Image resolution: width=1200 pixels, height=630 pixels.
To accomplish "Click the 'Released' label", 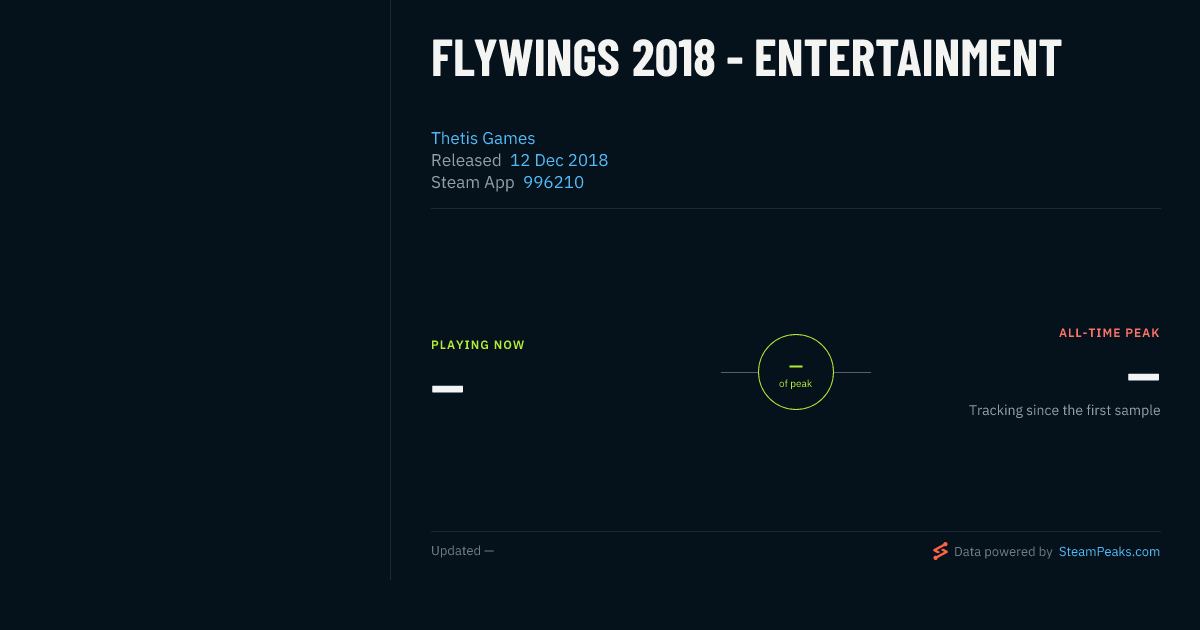I will coord(466,160).
